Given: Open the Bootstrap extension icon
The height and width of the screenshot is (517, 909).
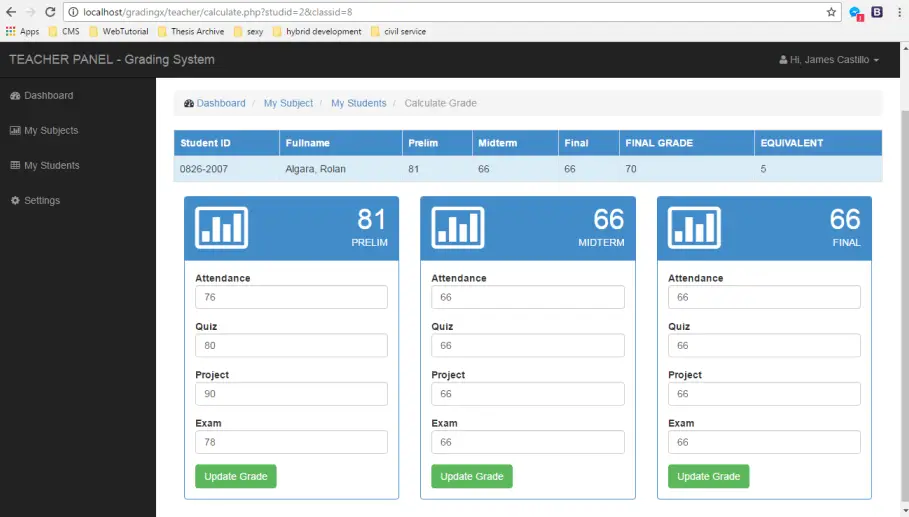Looking at the screenshot, I should tap(877, 12).
